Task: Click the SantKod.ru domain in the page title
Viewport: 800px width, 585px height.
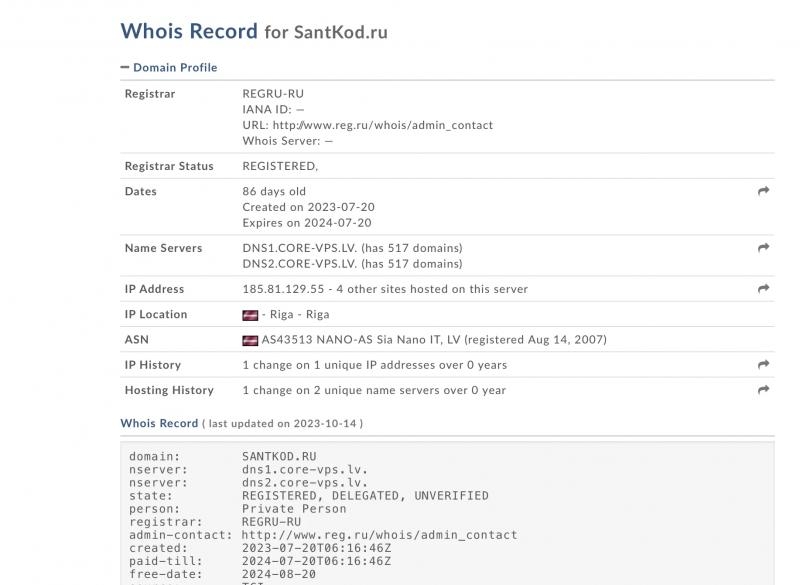Action: click(x=340, y=32)
